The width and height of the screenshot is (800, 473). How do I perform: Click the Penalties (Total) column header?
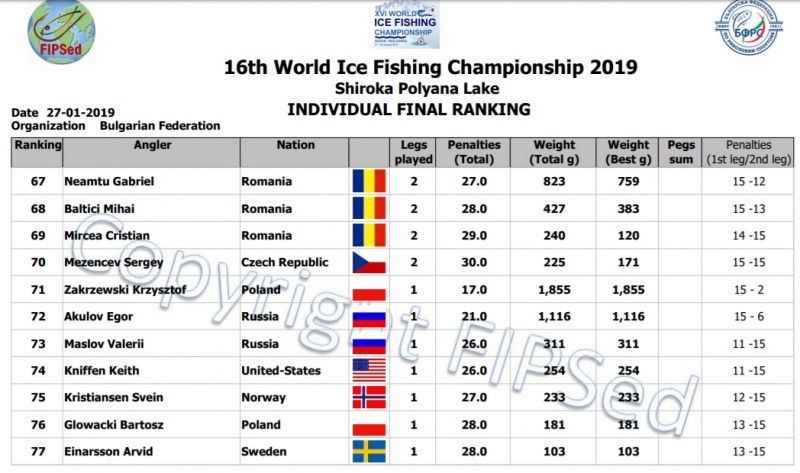point(474,152)
